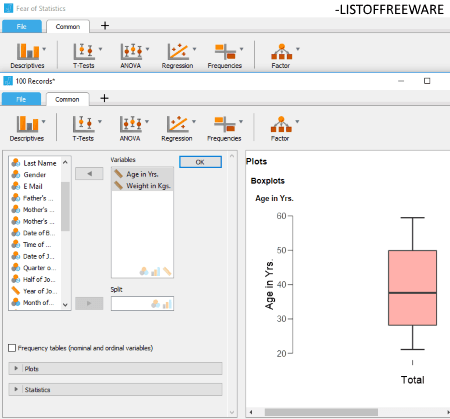This screenshot has height=419, width=450.
Task: Click the OK button
Action: tap(200, 162)
